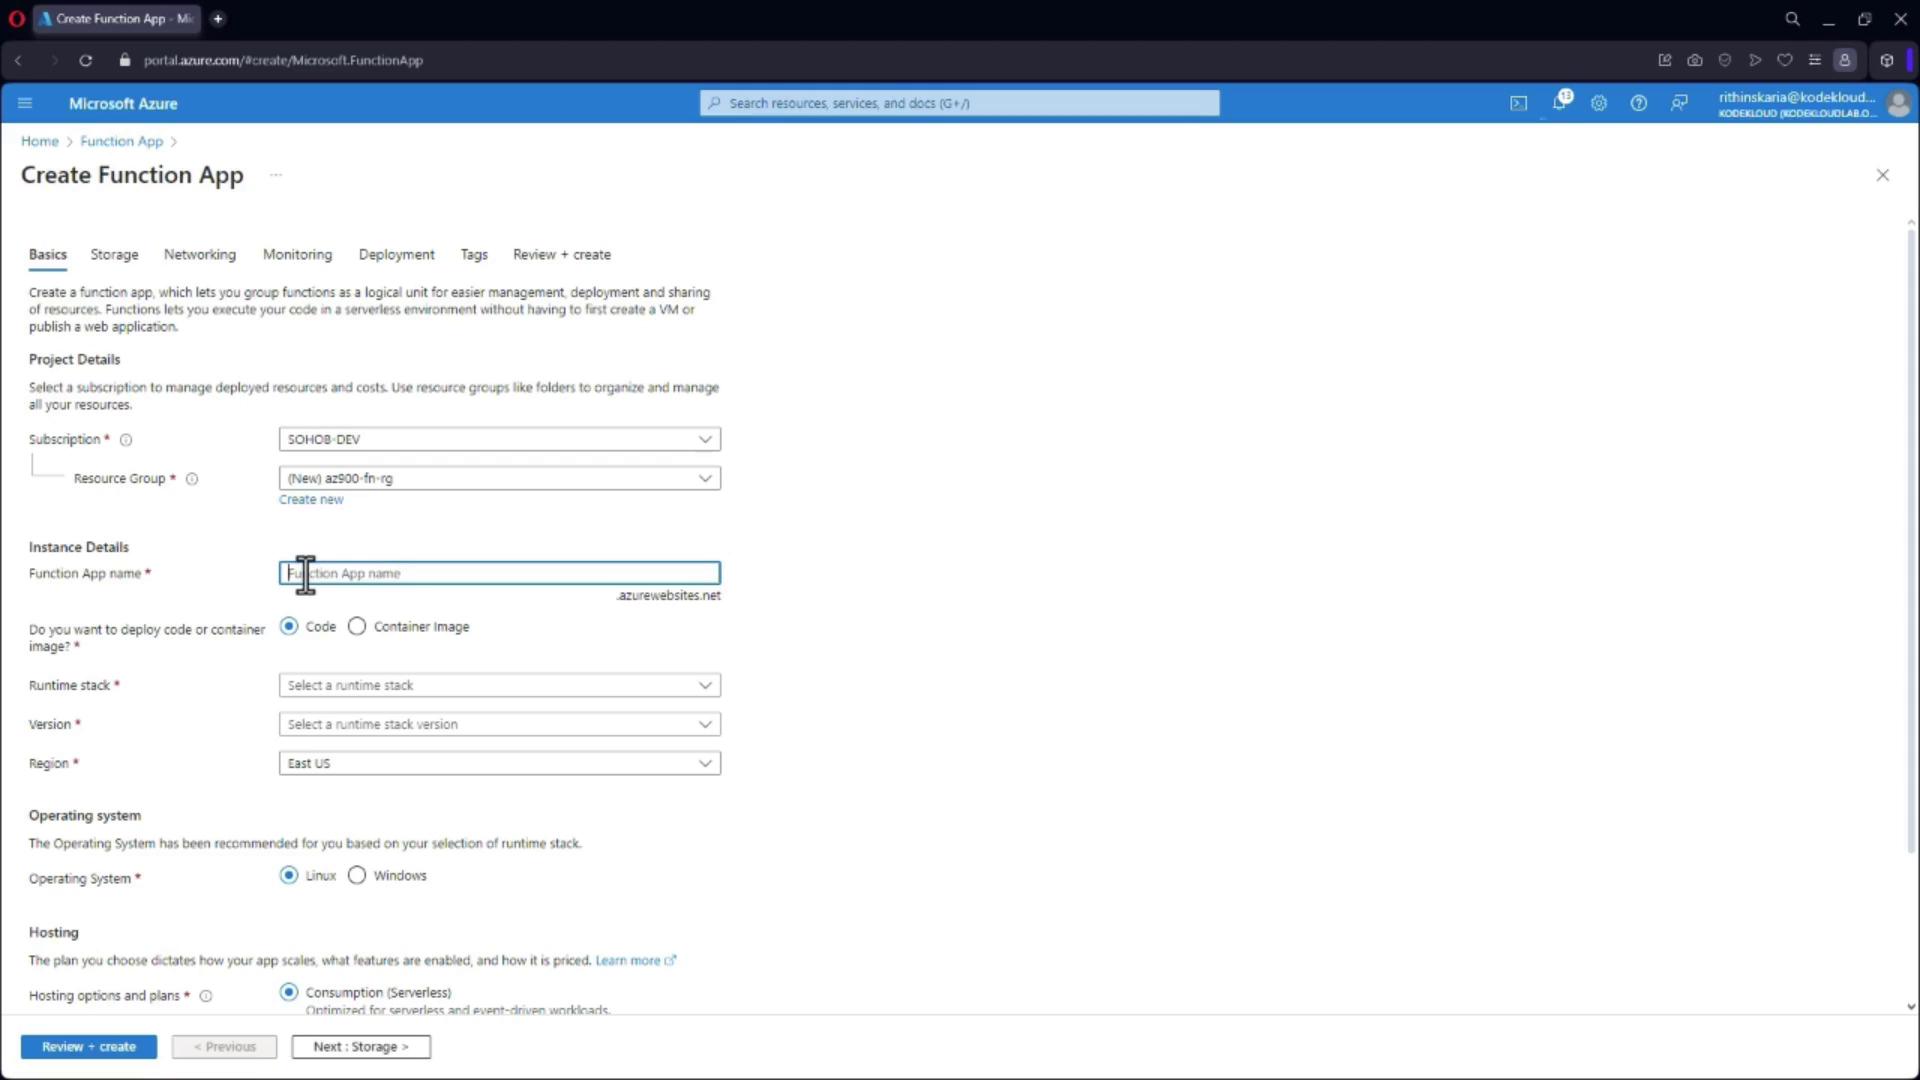Switch to the Networking tab
Image resolution: width=1920 pixels, height=1080 pixels.
200,255
